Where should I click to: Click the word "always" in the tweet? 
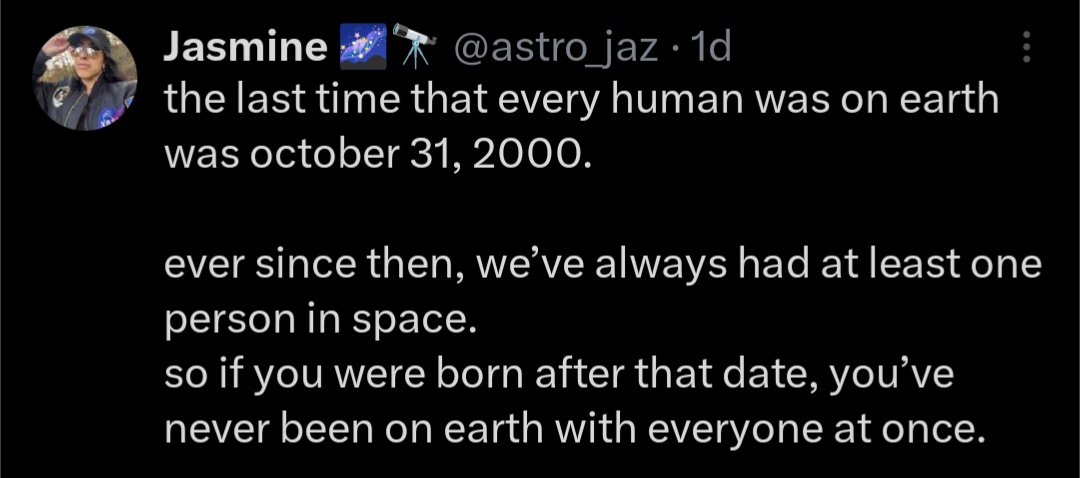[x=650, y=267]
